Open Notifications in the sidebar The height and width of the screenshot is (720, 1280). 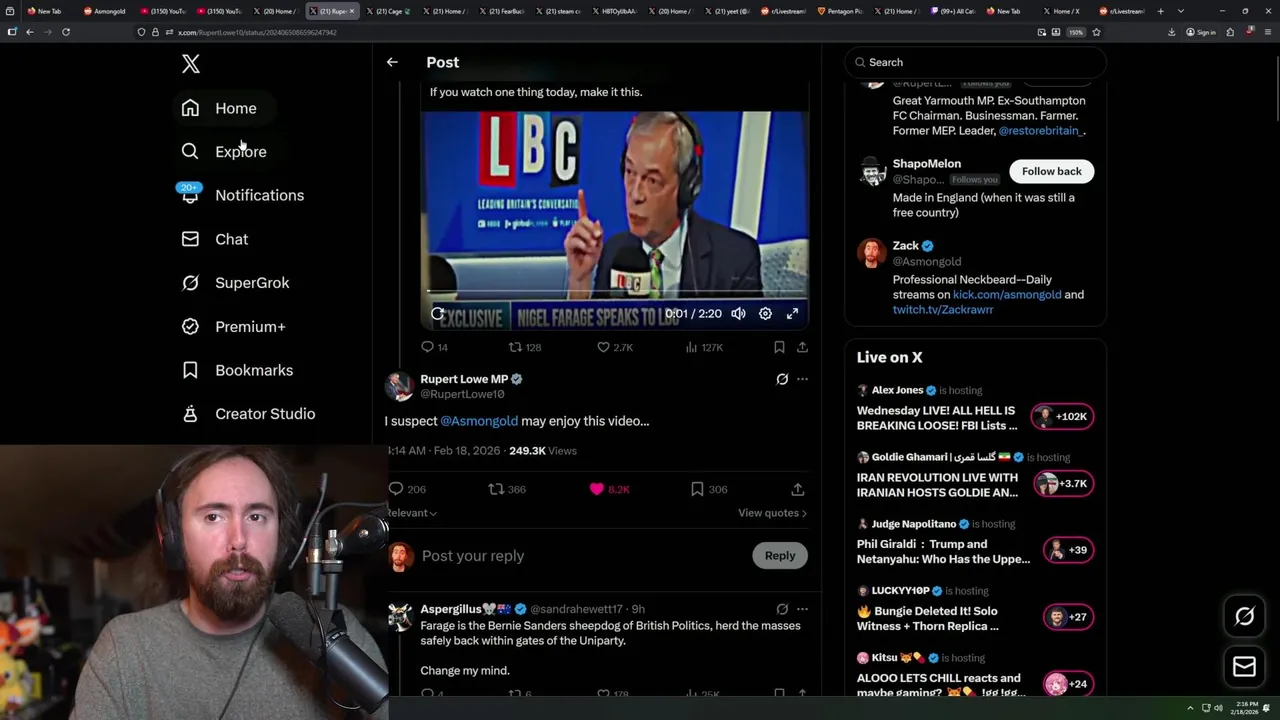click(242, 195)
